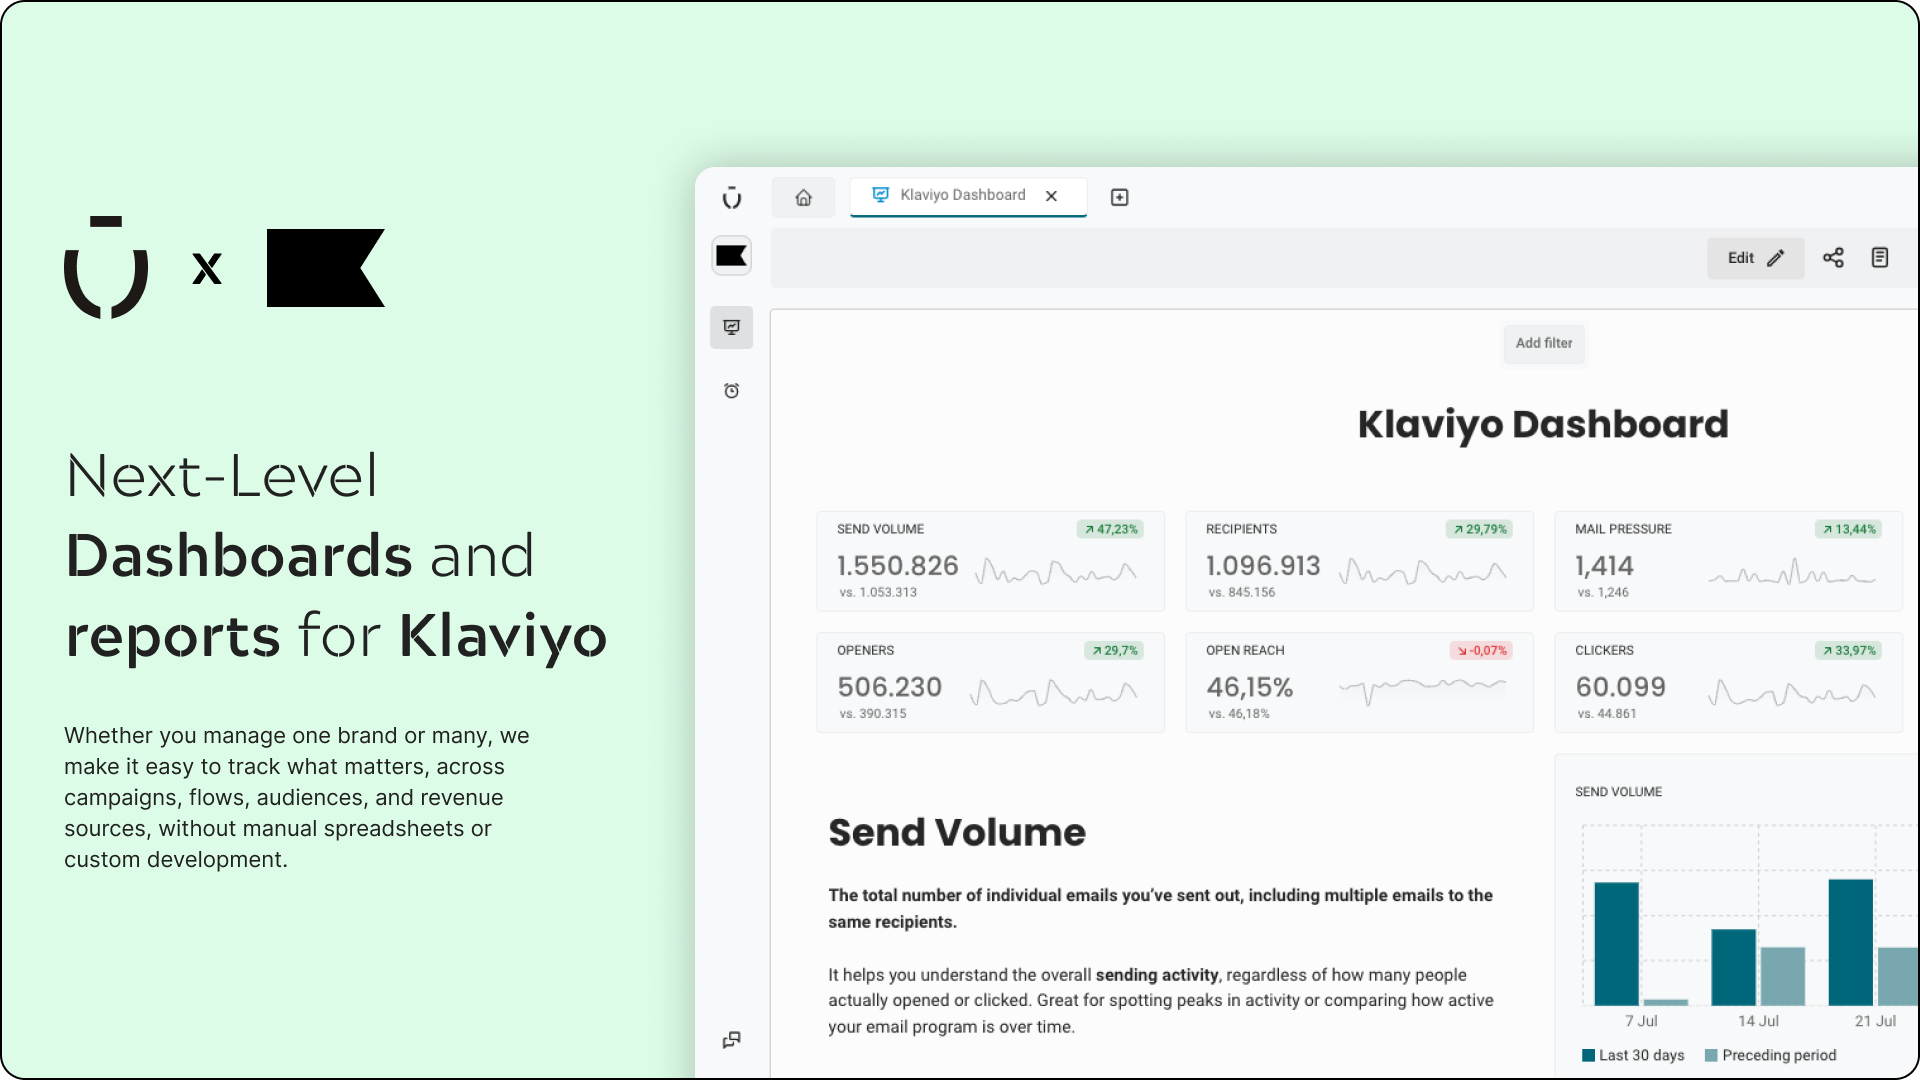
Task: Click the home icon tab
Action: pyautogui.click(x=803, y=197)
